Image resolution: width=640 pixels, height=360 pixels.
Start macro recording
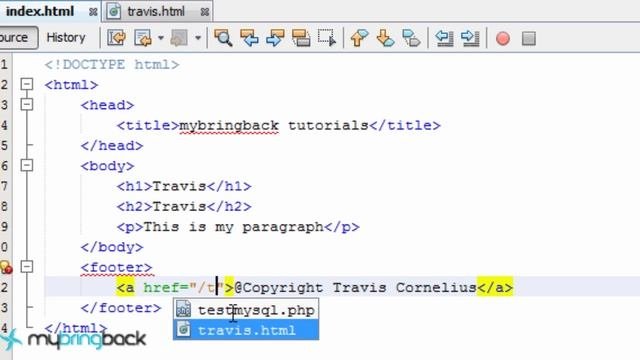pyautogui.click(x=503, y=39)
